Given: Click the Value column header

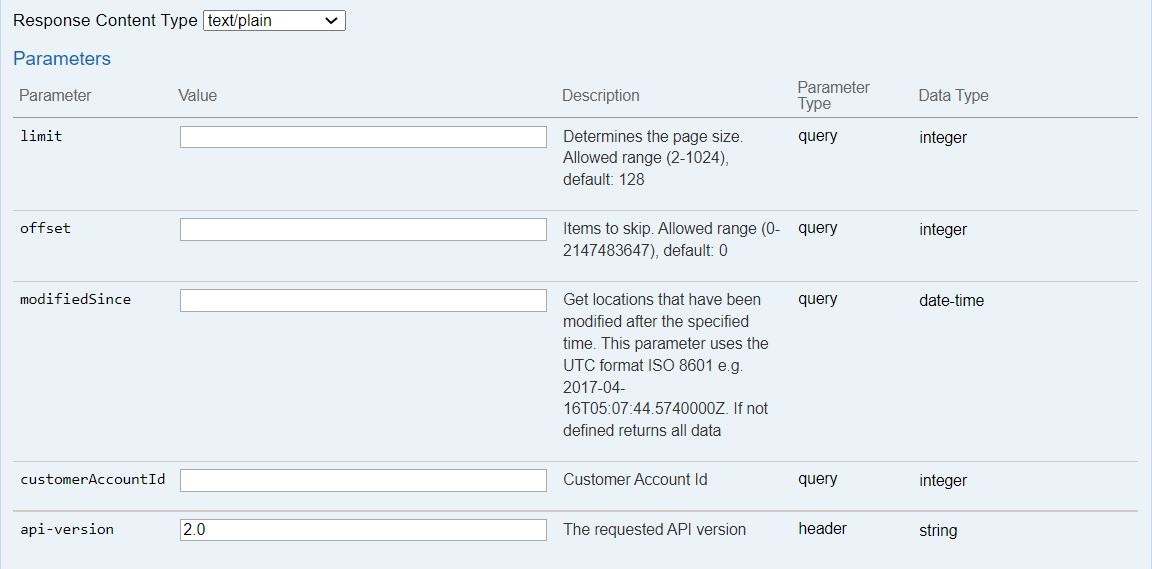Looking at the screenshot, I should (x=197, y=96).
